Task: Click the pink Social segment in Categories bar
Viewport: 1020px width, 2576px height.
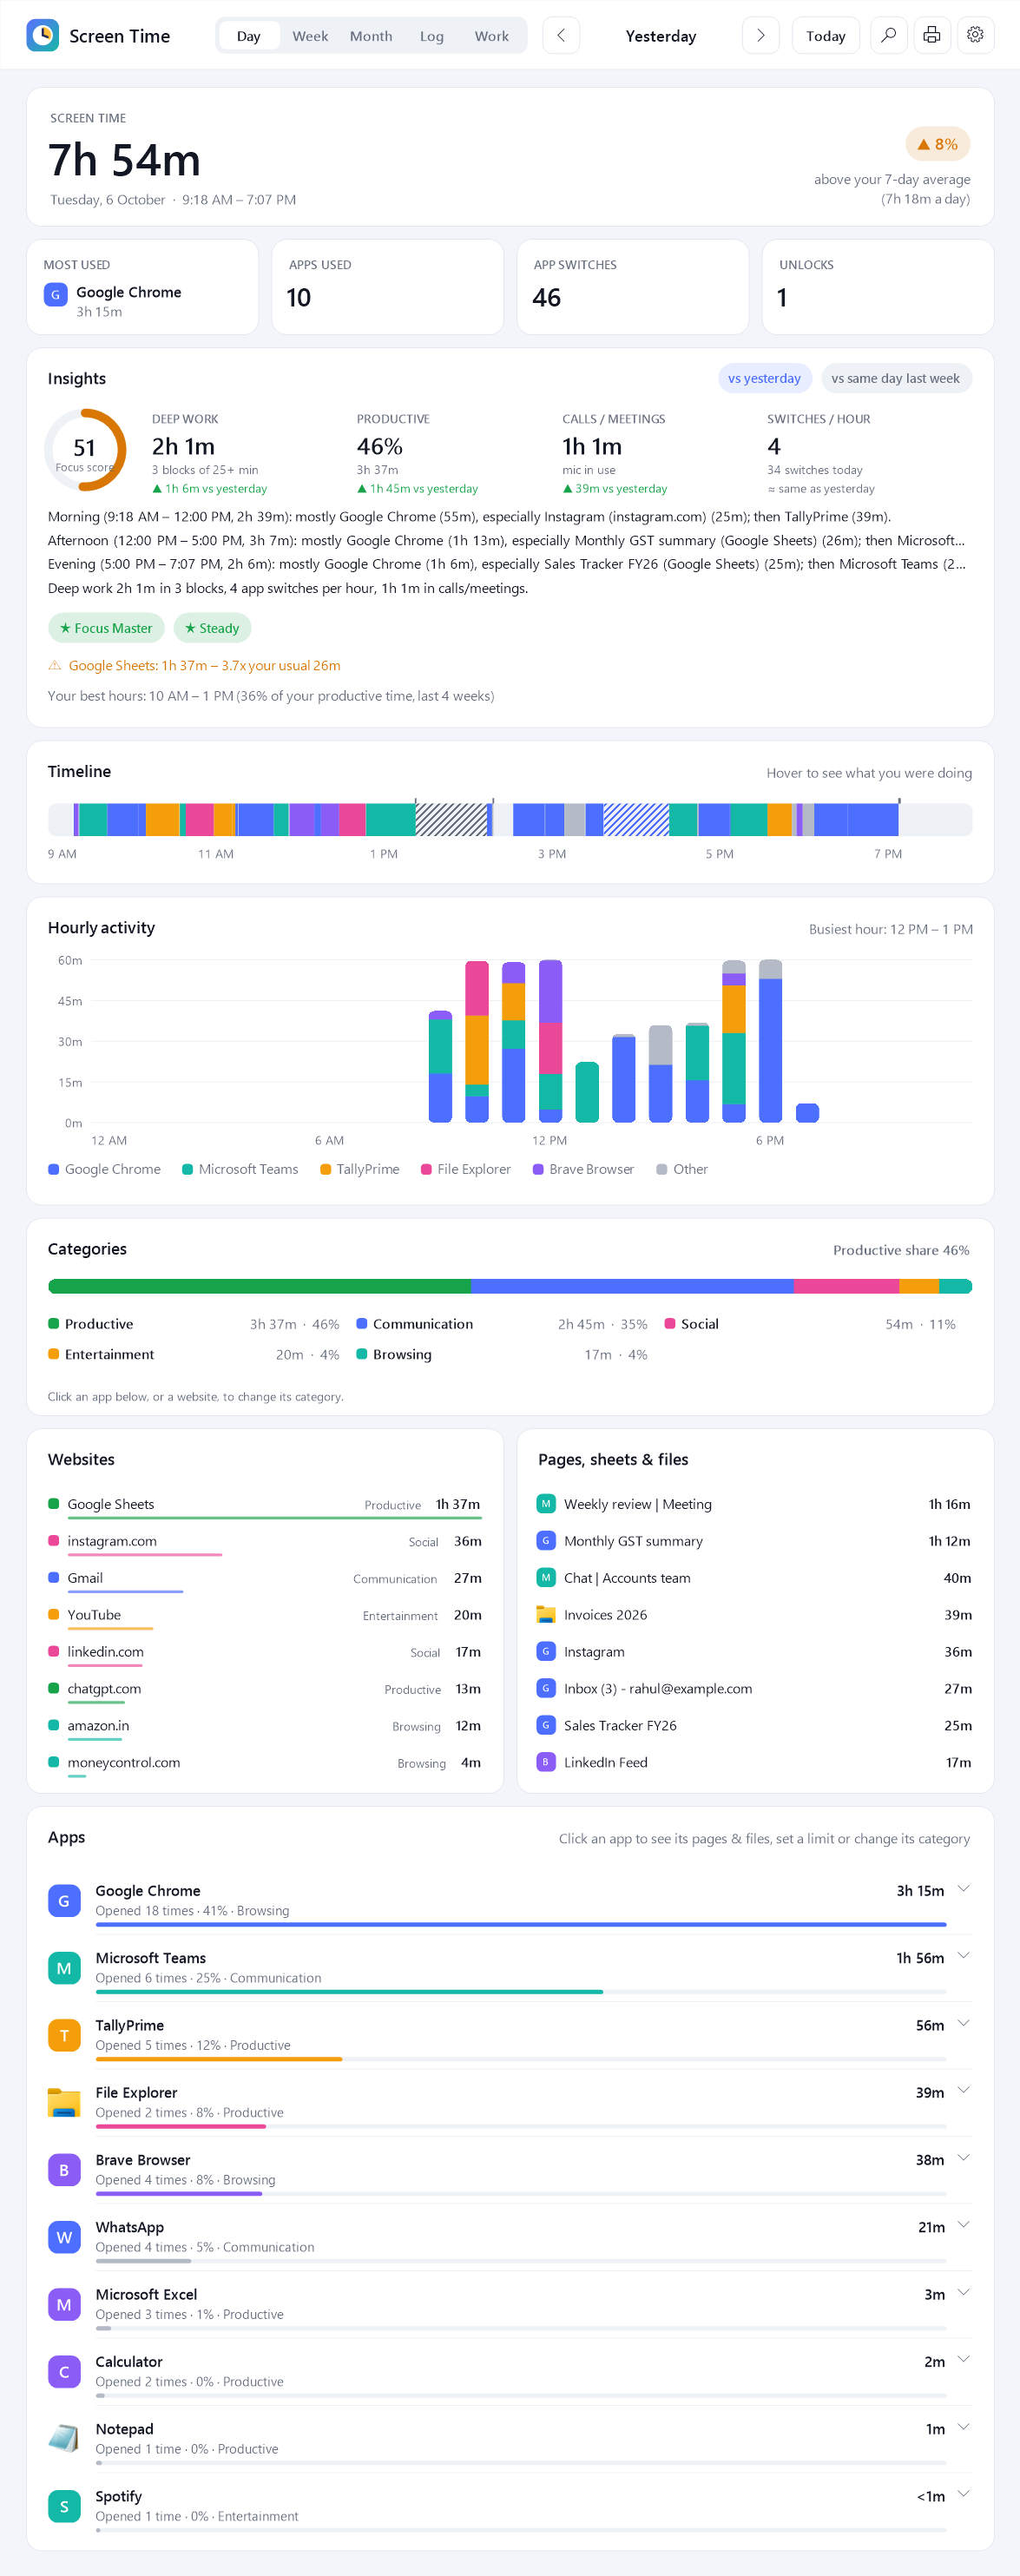Action: (846, 1286)
